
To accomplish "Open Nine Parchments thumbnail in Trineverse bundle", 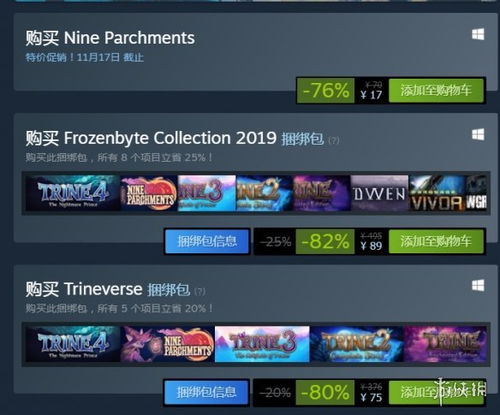I will pos(167,344).
